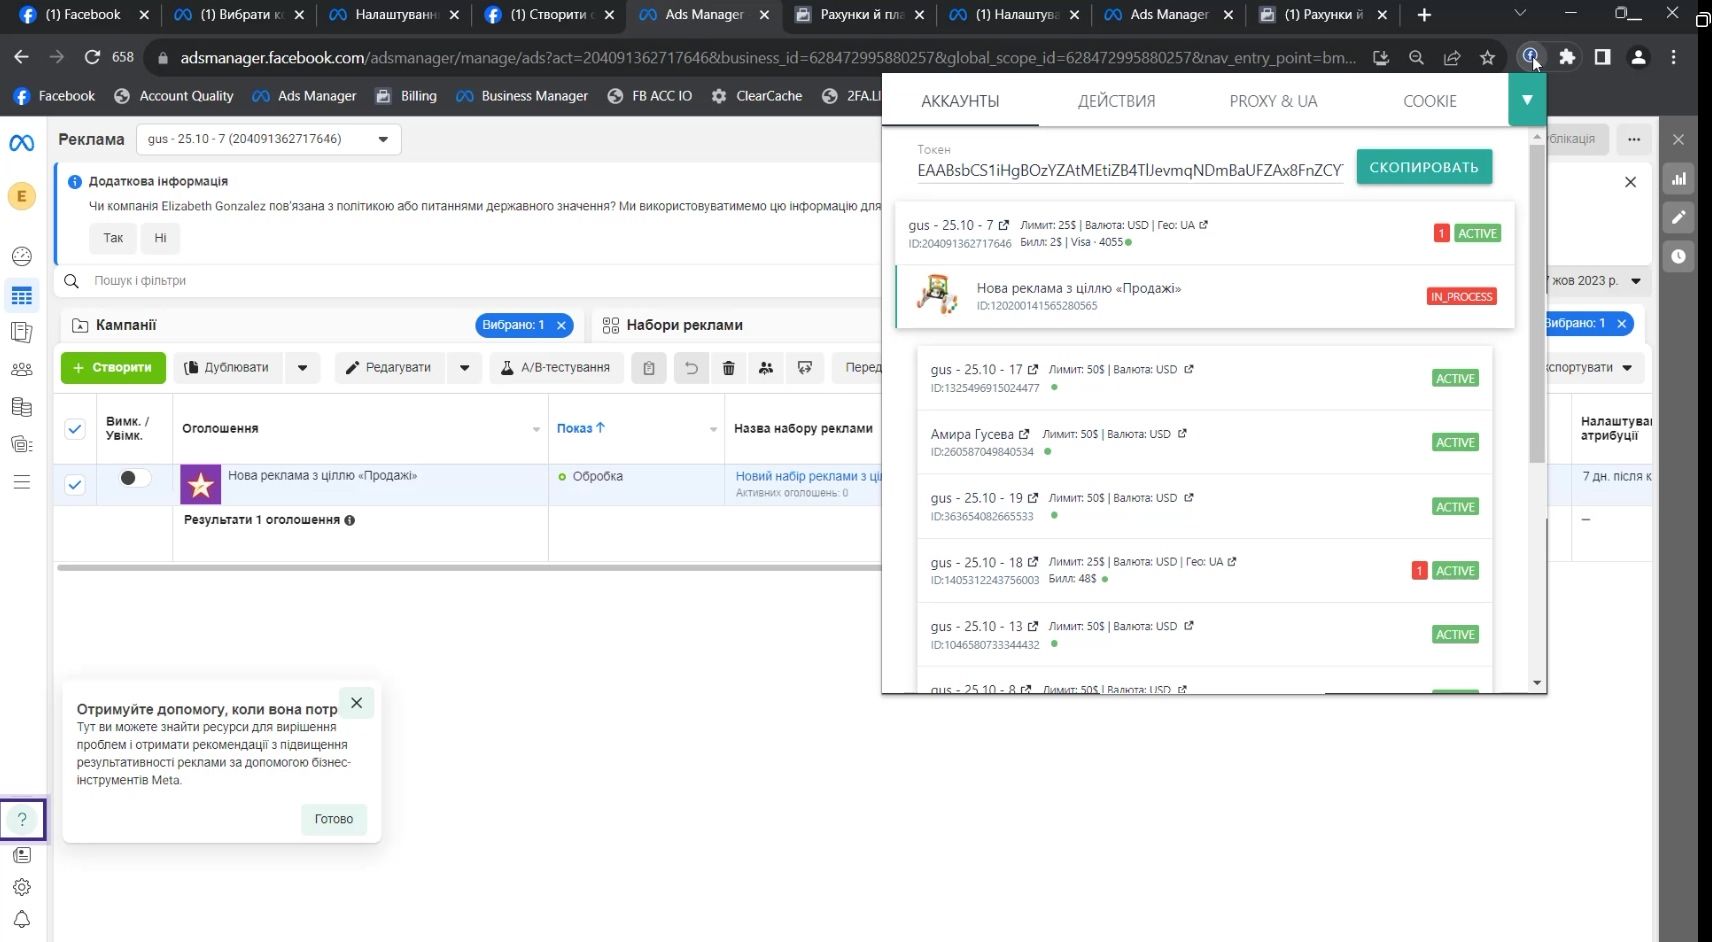The height and width of the screenshot is (942, 1712).
Task: Open the Новий набір реклами link
Action: click(808, 476)
